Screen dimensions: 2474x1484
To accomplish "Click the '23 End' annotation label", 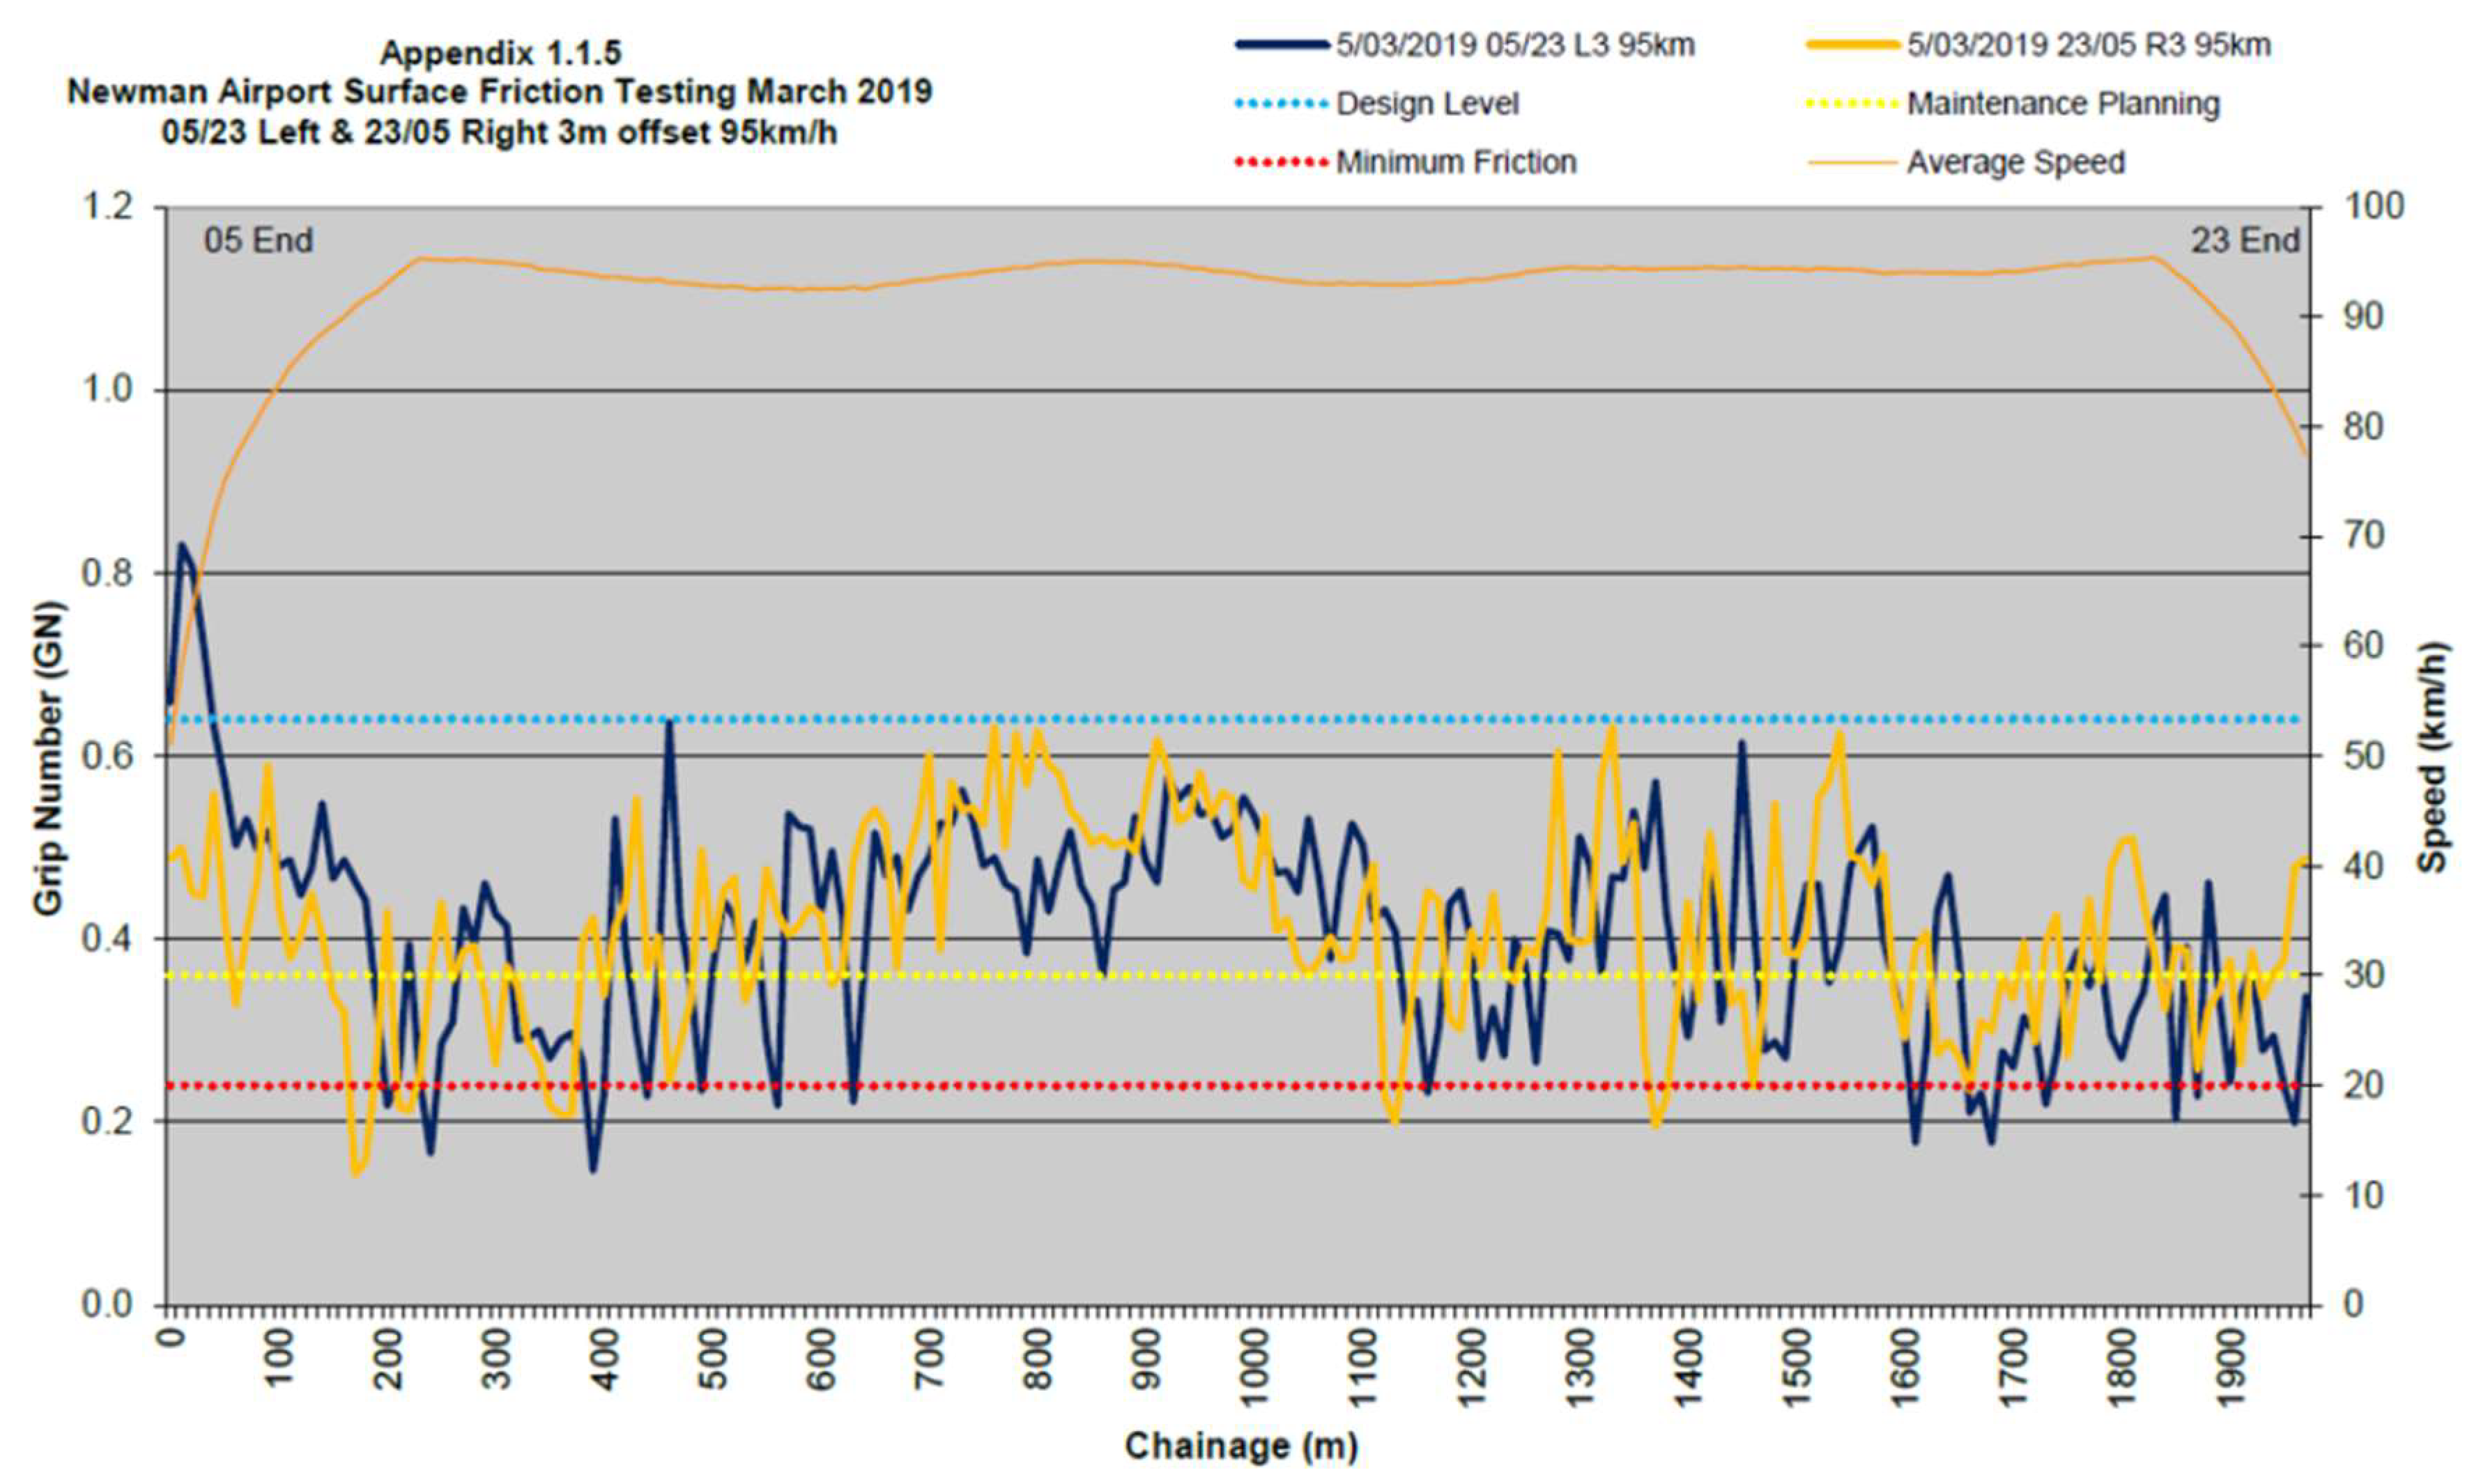I will coord(2245,241).
